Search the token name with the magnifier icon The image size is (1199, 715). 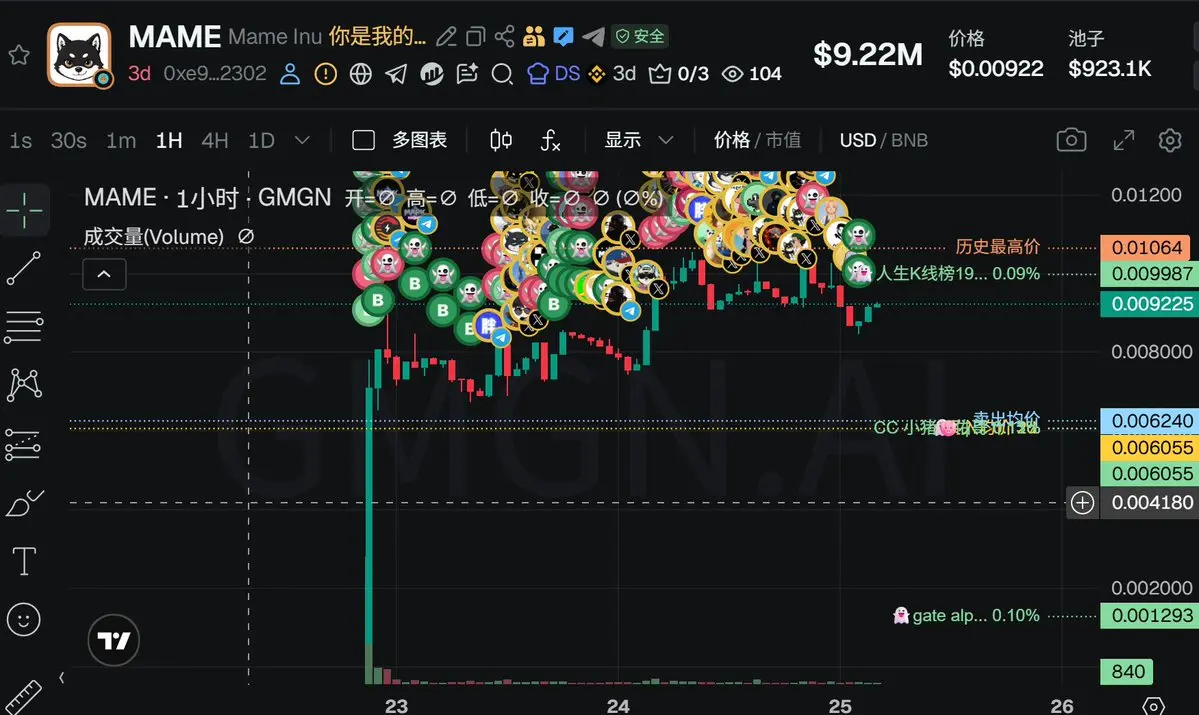click(502, 74)
